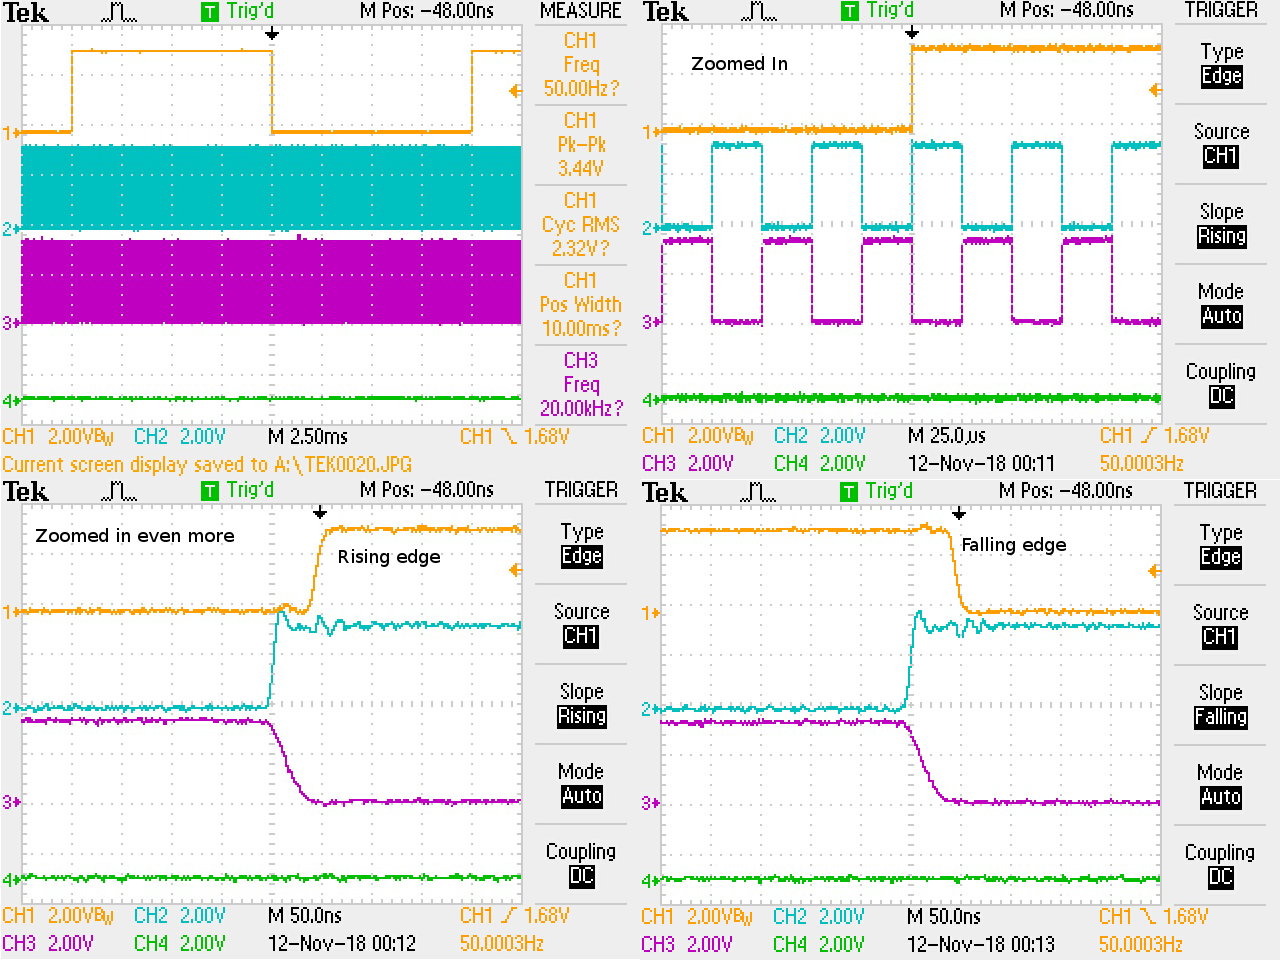Screen dimensions: 1280x960
Task: Click the channel 2 ground marker on the Falling edge screen
Action: pos(650,709)
